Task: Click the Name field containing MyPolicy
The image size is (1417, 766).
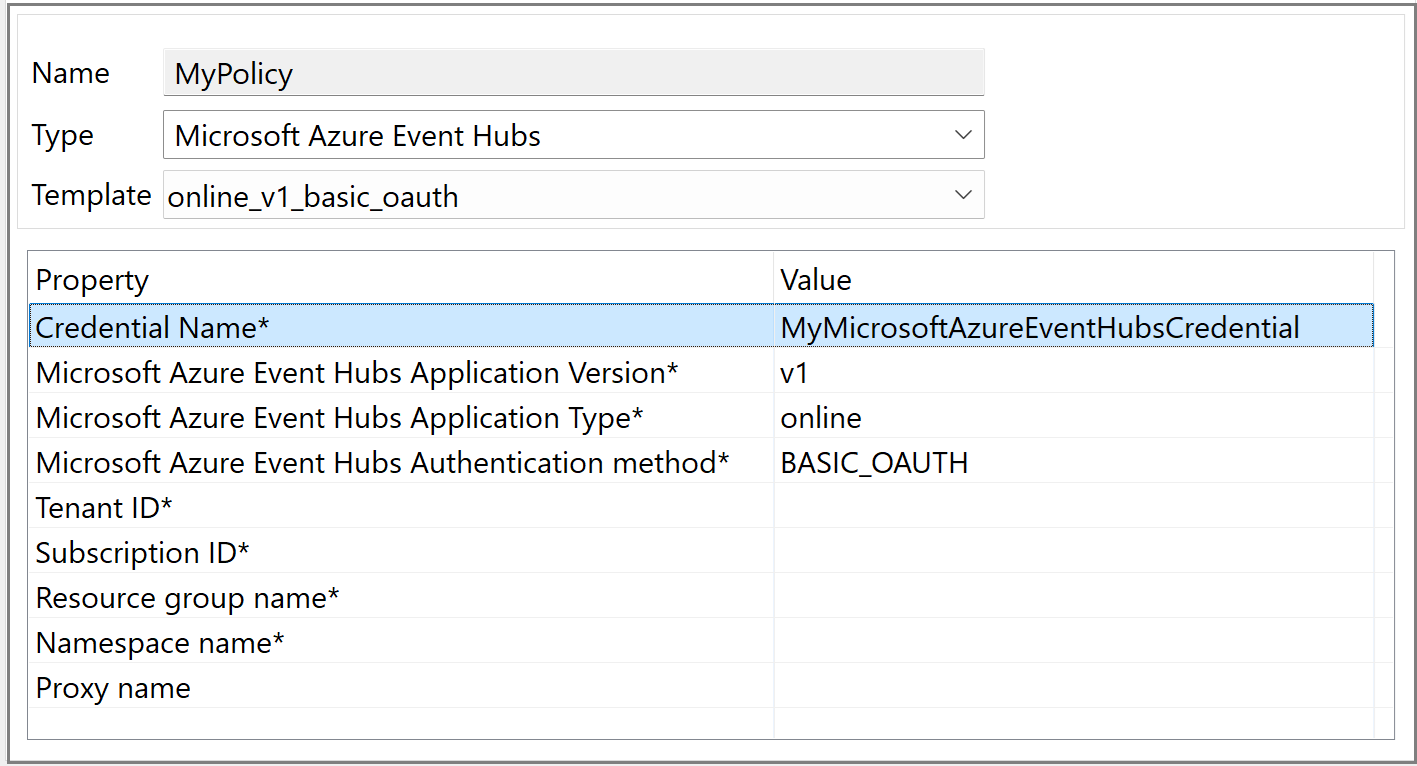Action: pos(572,74)
